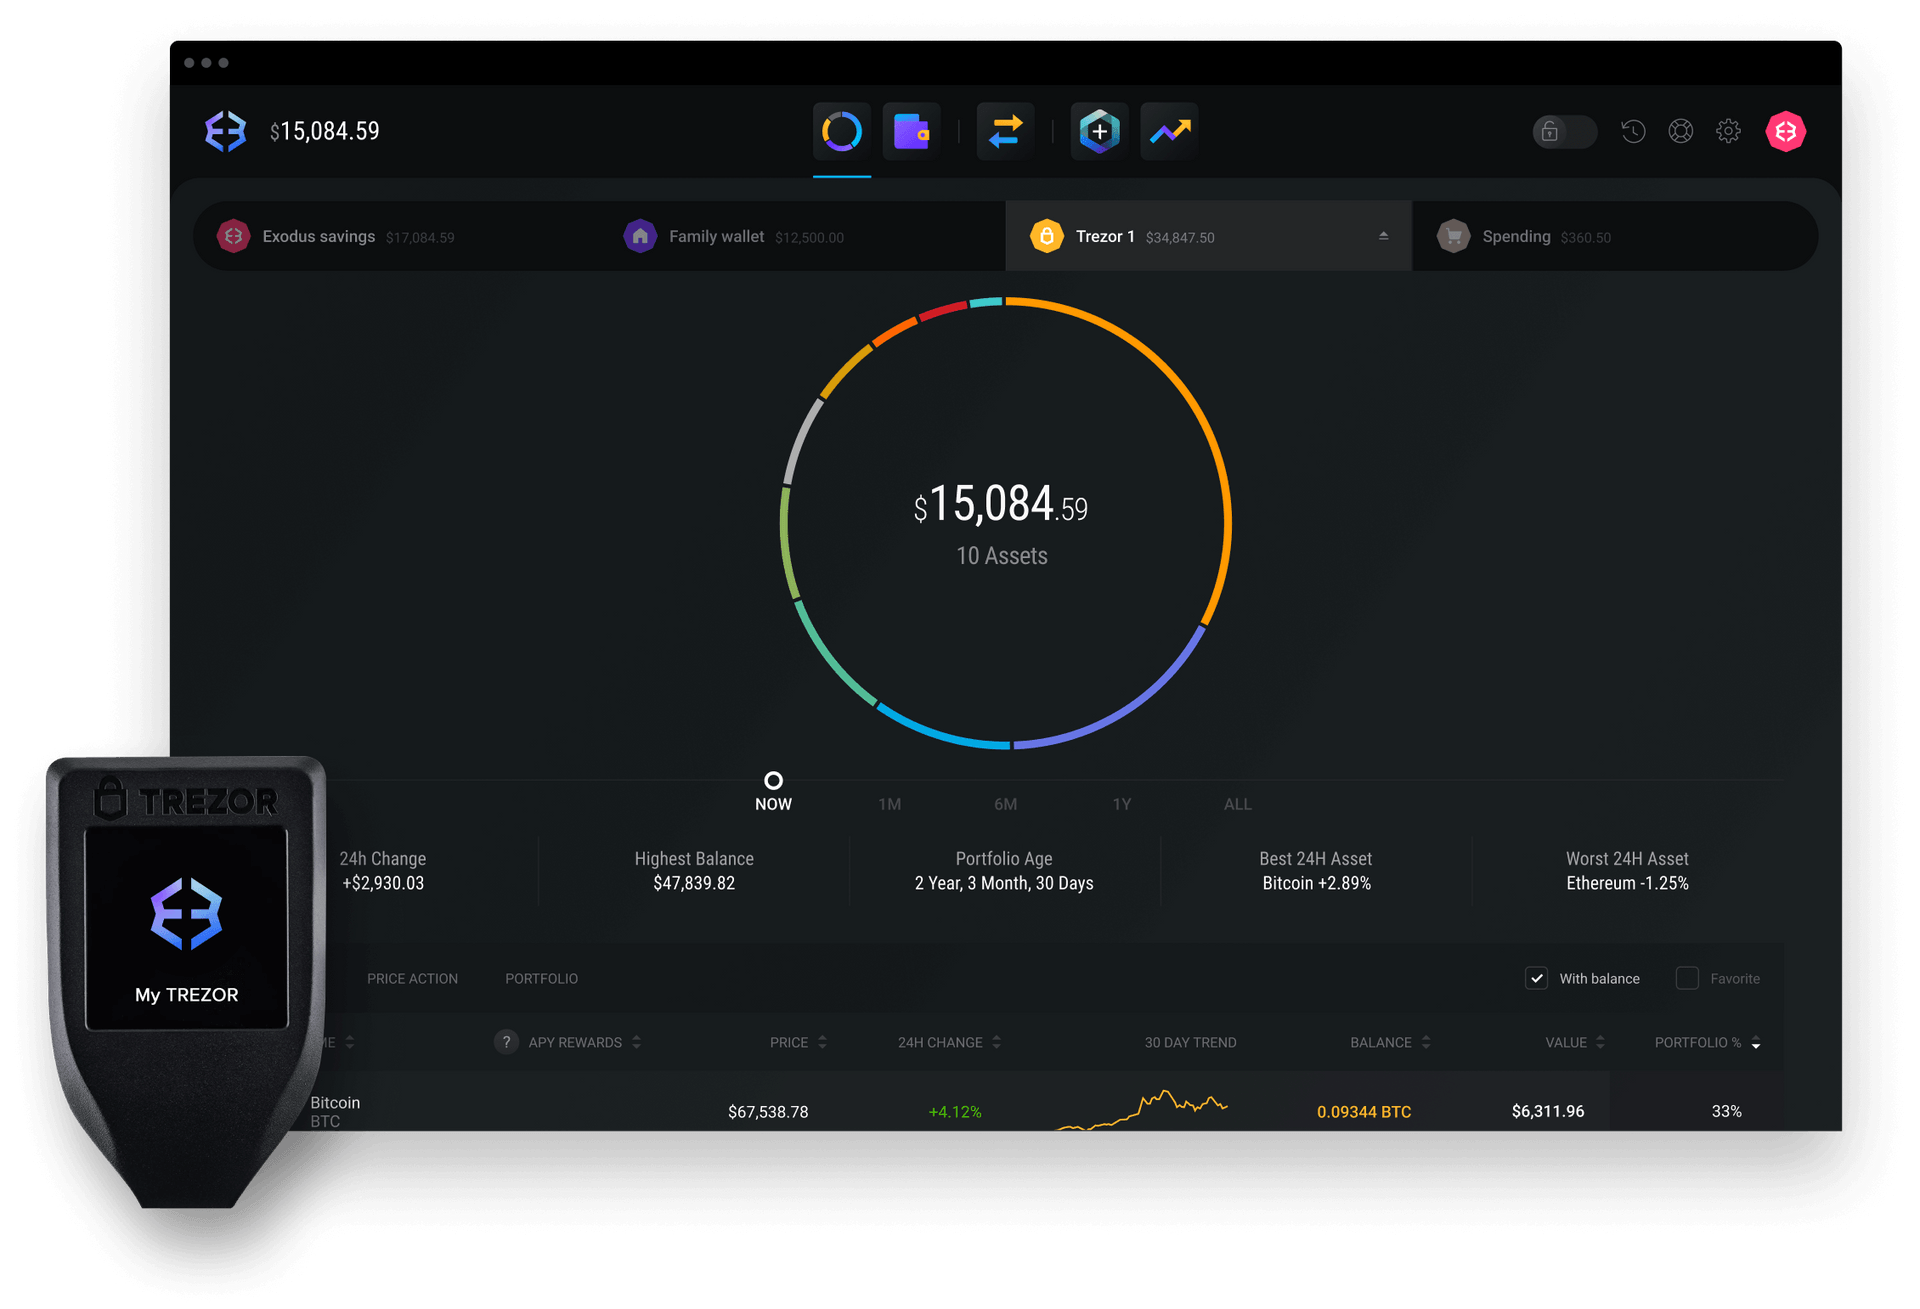Switch to the Price Action tab

click(412, 978)
